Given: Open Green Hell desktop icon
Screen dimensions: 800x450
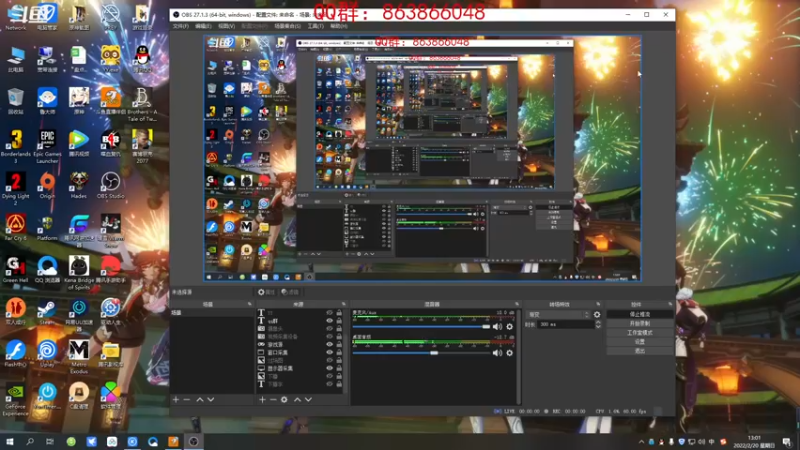Looking at the screenshot, I should click(16, 270).
